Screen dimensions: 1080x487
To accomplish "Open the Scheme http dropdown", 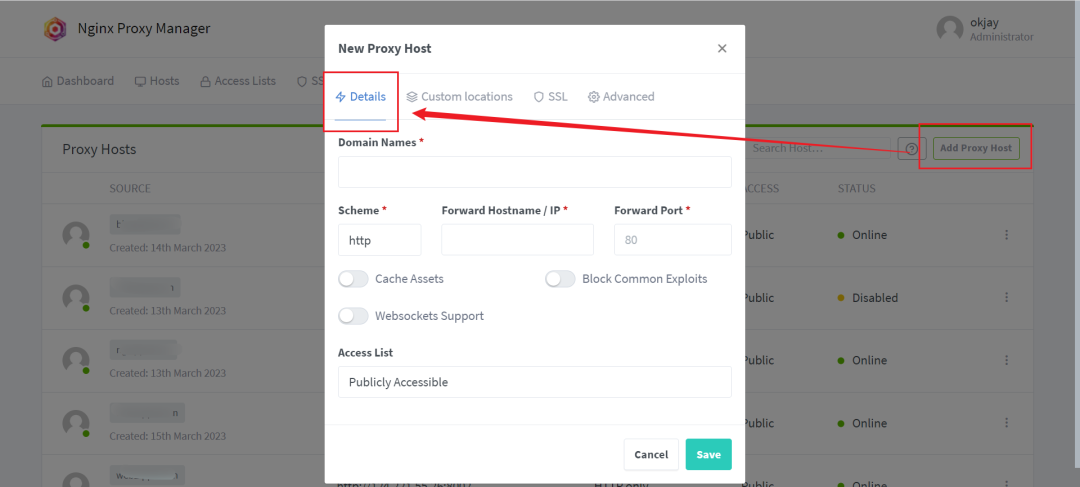I will (380, 240).
